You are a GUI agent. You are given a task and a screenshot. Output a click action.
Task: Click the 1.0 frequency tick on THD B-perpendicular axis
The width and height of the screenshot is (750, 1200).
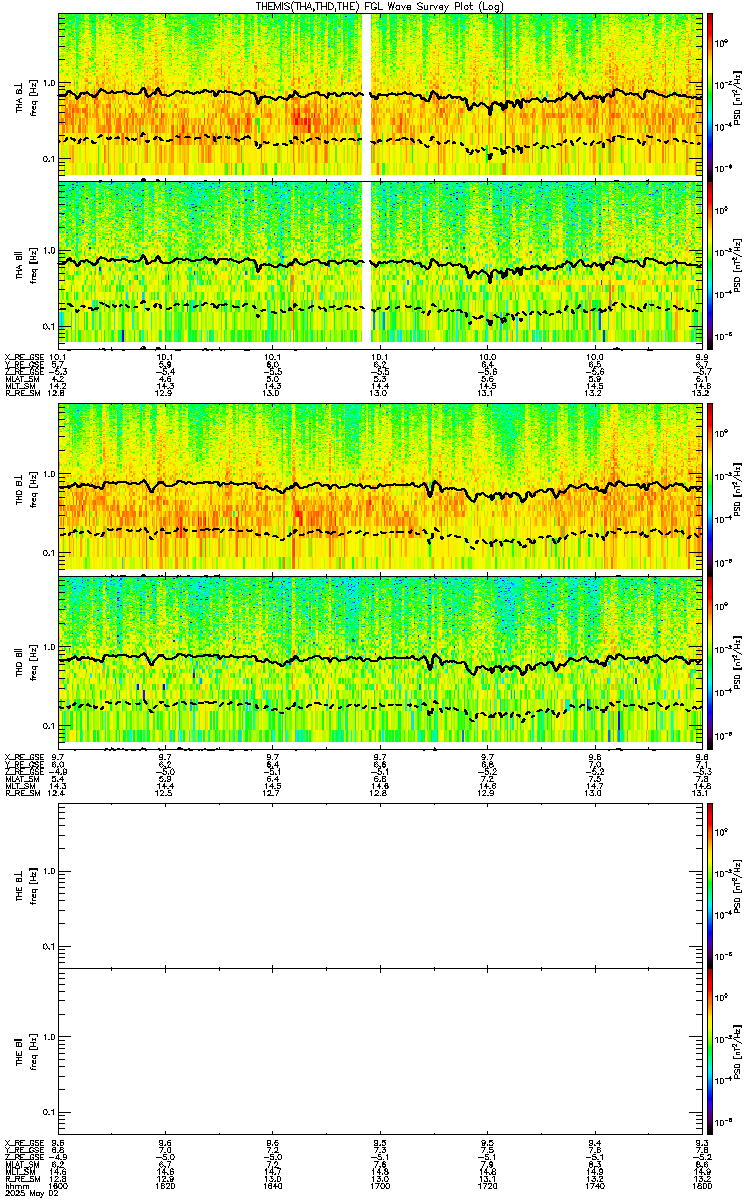pos(49,475)
